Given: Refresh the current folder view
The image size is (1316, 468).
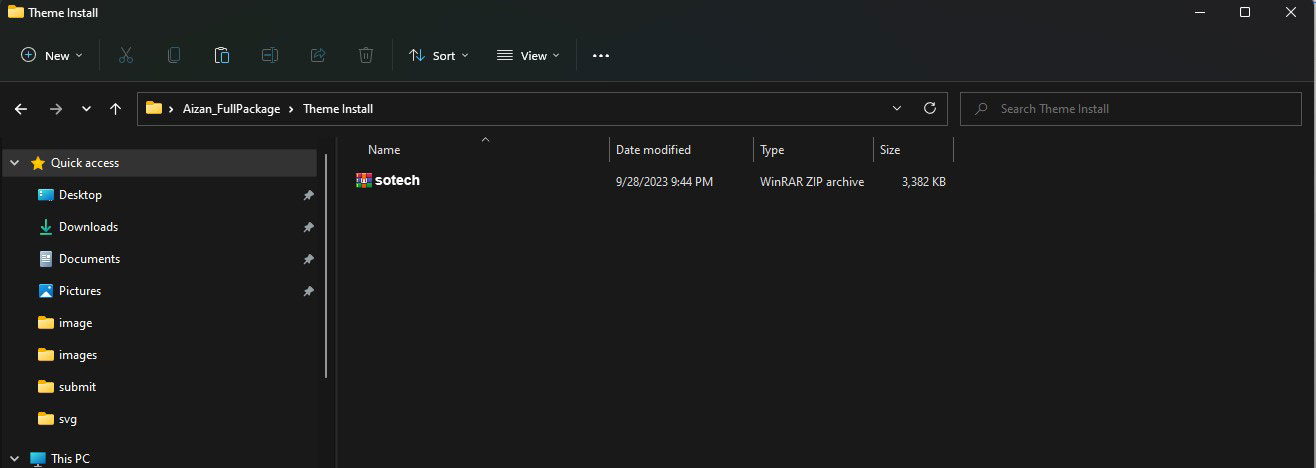Looking at the screenshot, I should point(929,108).
